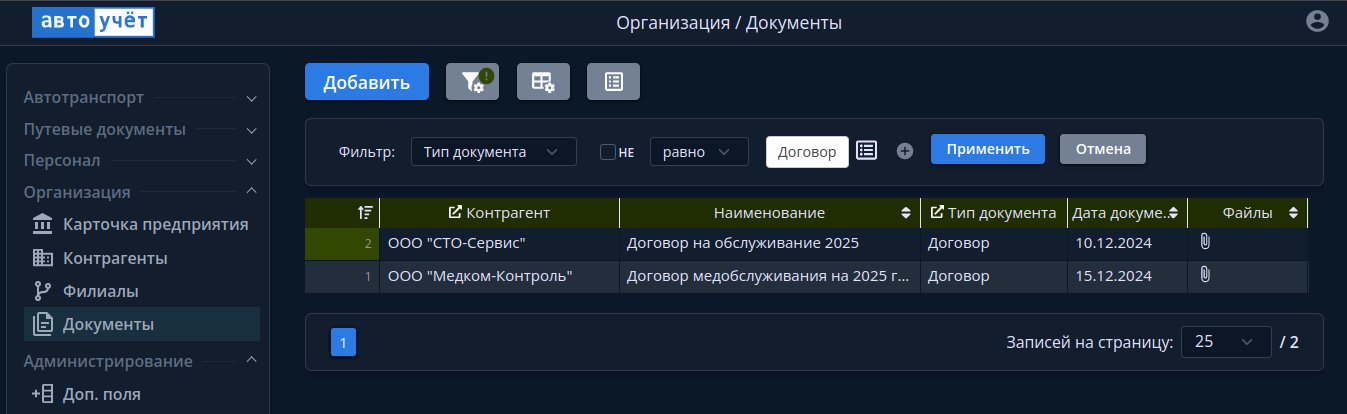Open table column settings icon

pyautogui.click(x=543, y=82)
